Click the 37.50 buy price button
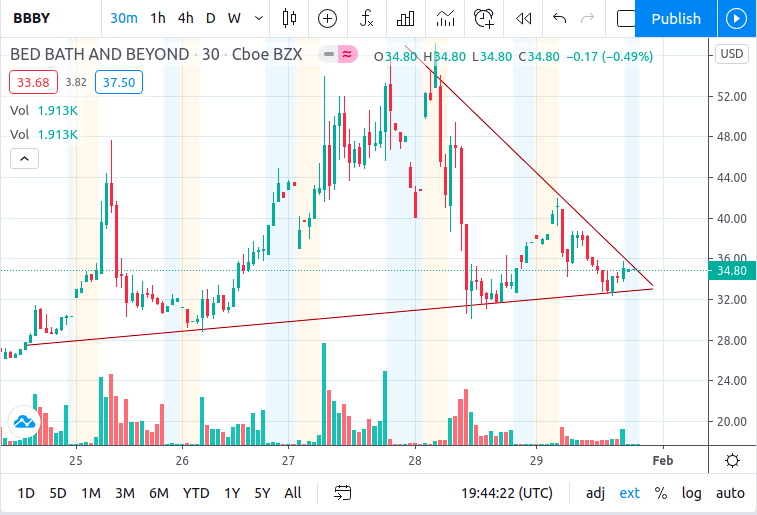The width and height of the screenshot is (757, 515). [119, 82]
